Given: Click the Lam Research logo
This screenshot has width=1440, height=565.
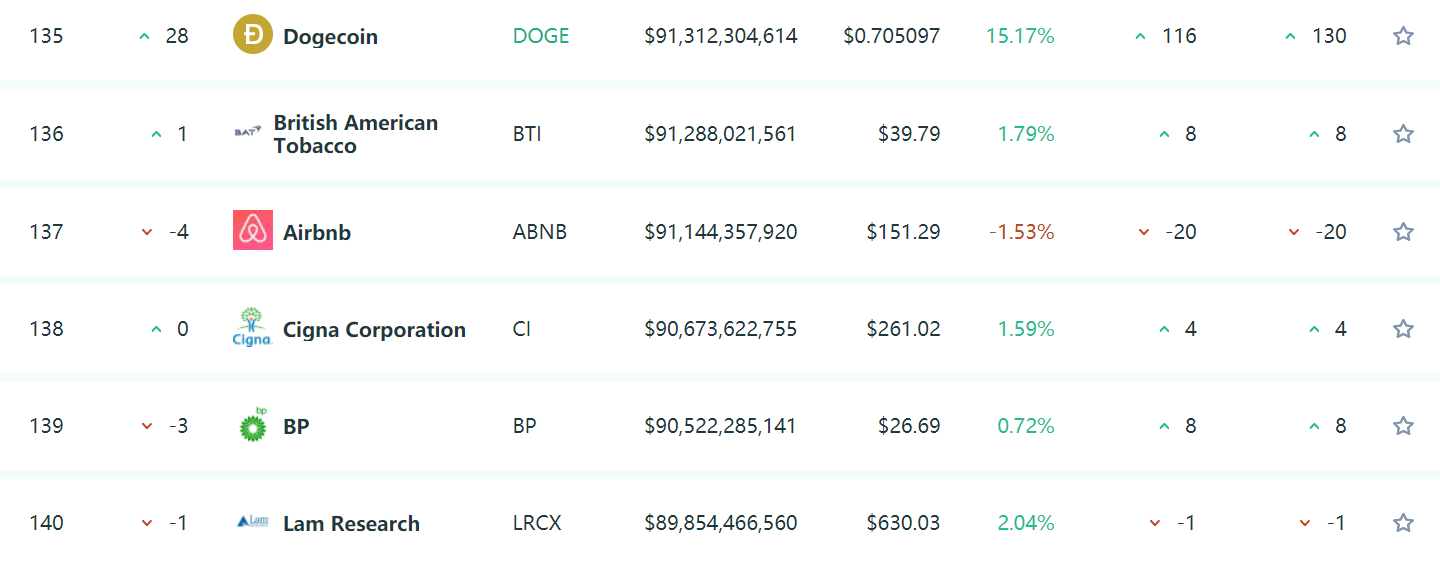Looking at the screenshot, I should 253,522.
